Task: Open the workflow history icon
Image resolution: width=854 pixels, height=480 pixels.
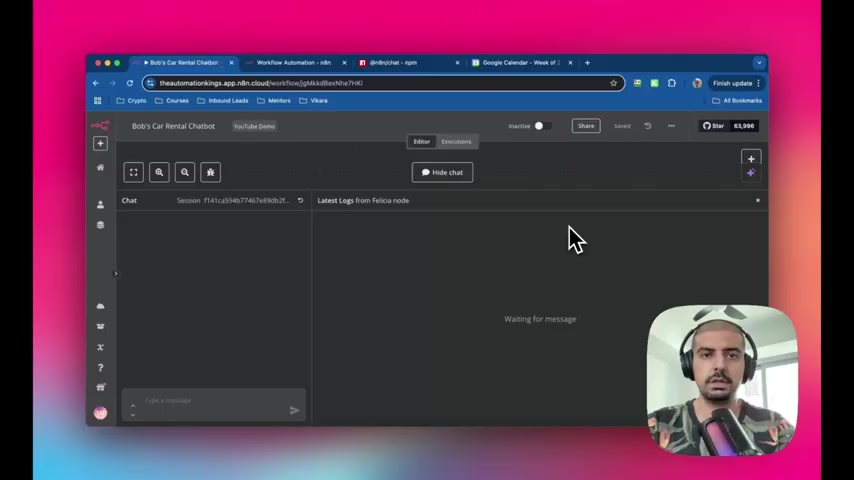Action: 648,126
